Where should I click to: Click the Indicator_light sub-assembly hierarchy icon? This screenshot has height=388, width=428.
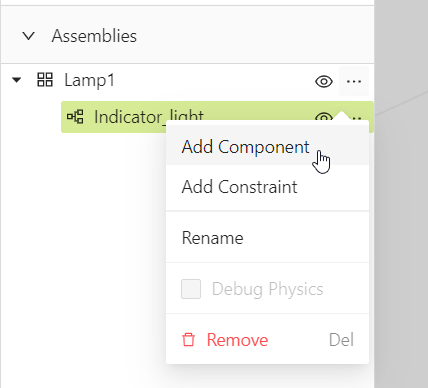(x=75, y=117)
